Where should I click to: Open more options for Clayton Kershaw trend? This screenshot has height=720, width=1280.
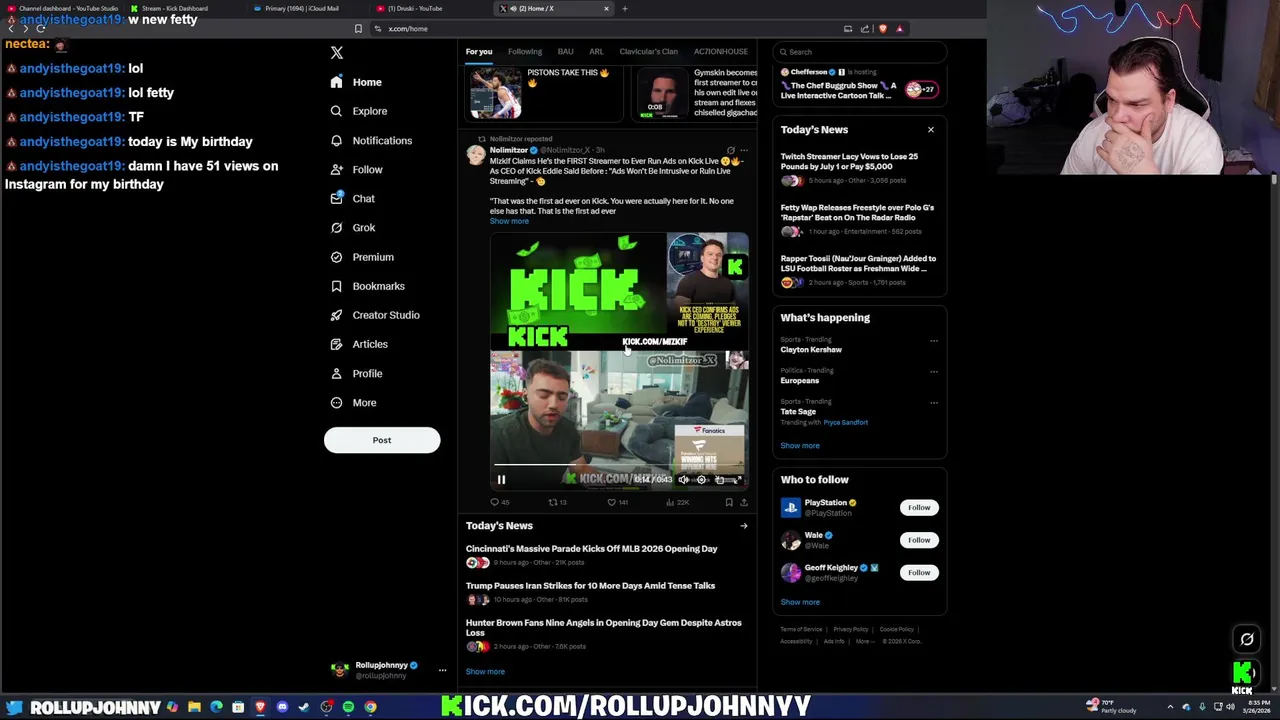tap(934, 341)
